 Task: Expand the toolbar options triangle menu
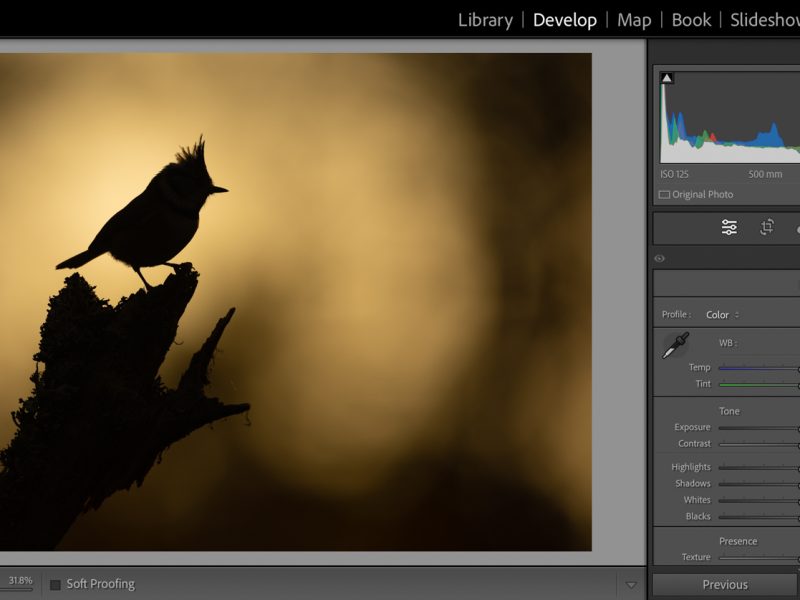[x=630, y=585]
